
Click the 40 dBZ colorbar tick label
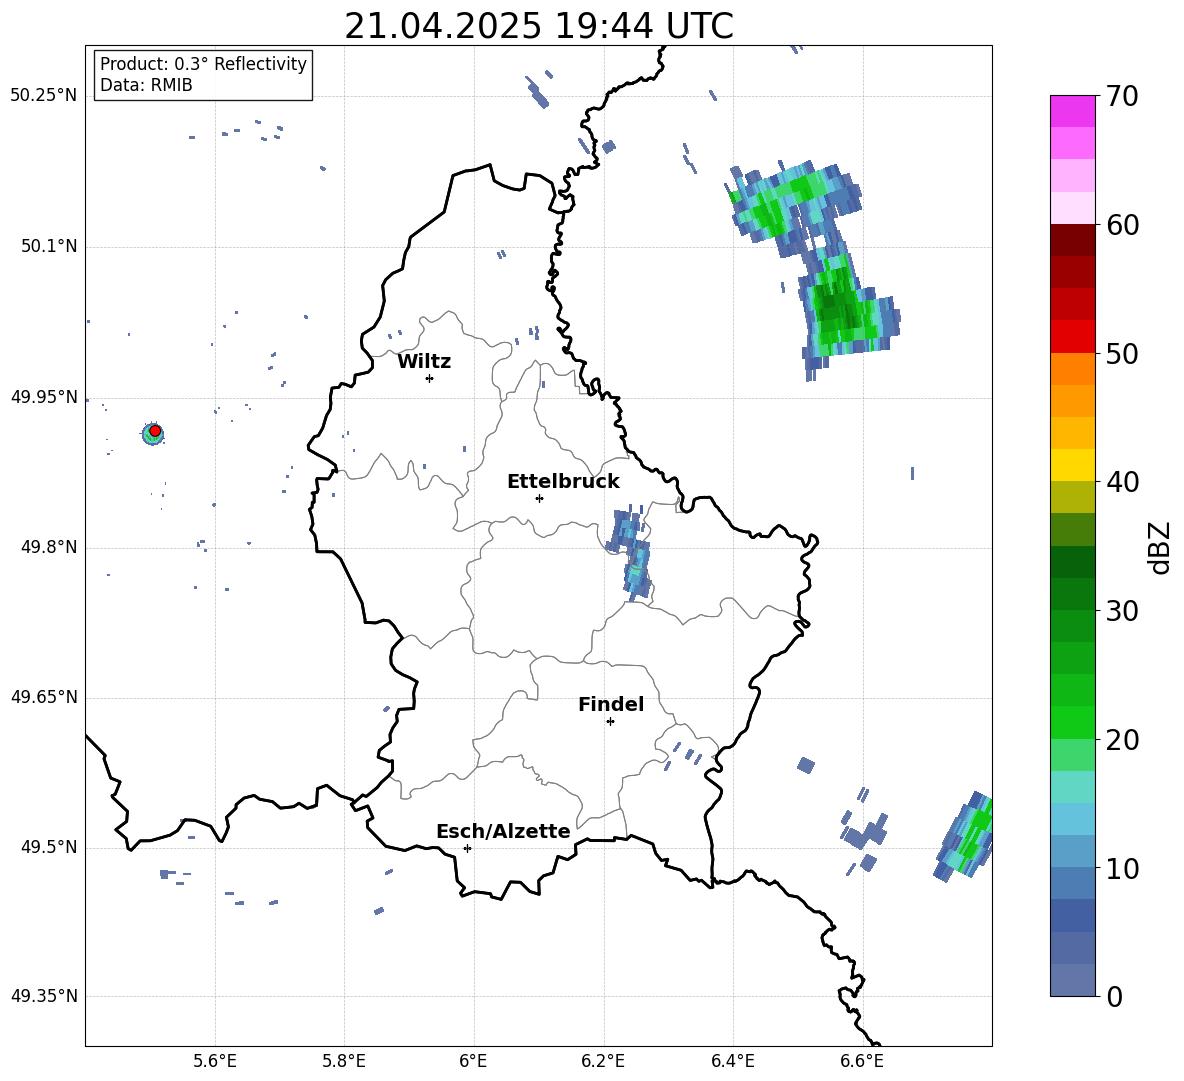pos(1122,482)
